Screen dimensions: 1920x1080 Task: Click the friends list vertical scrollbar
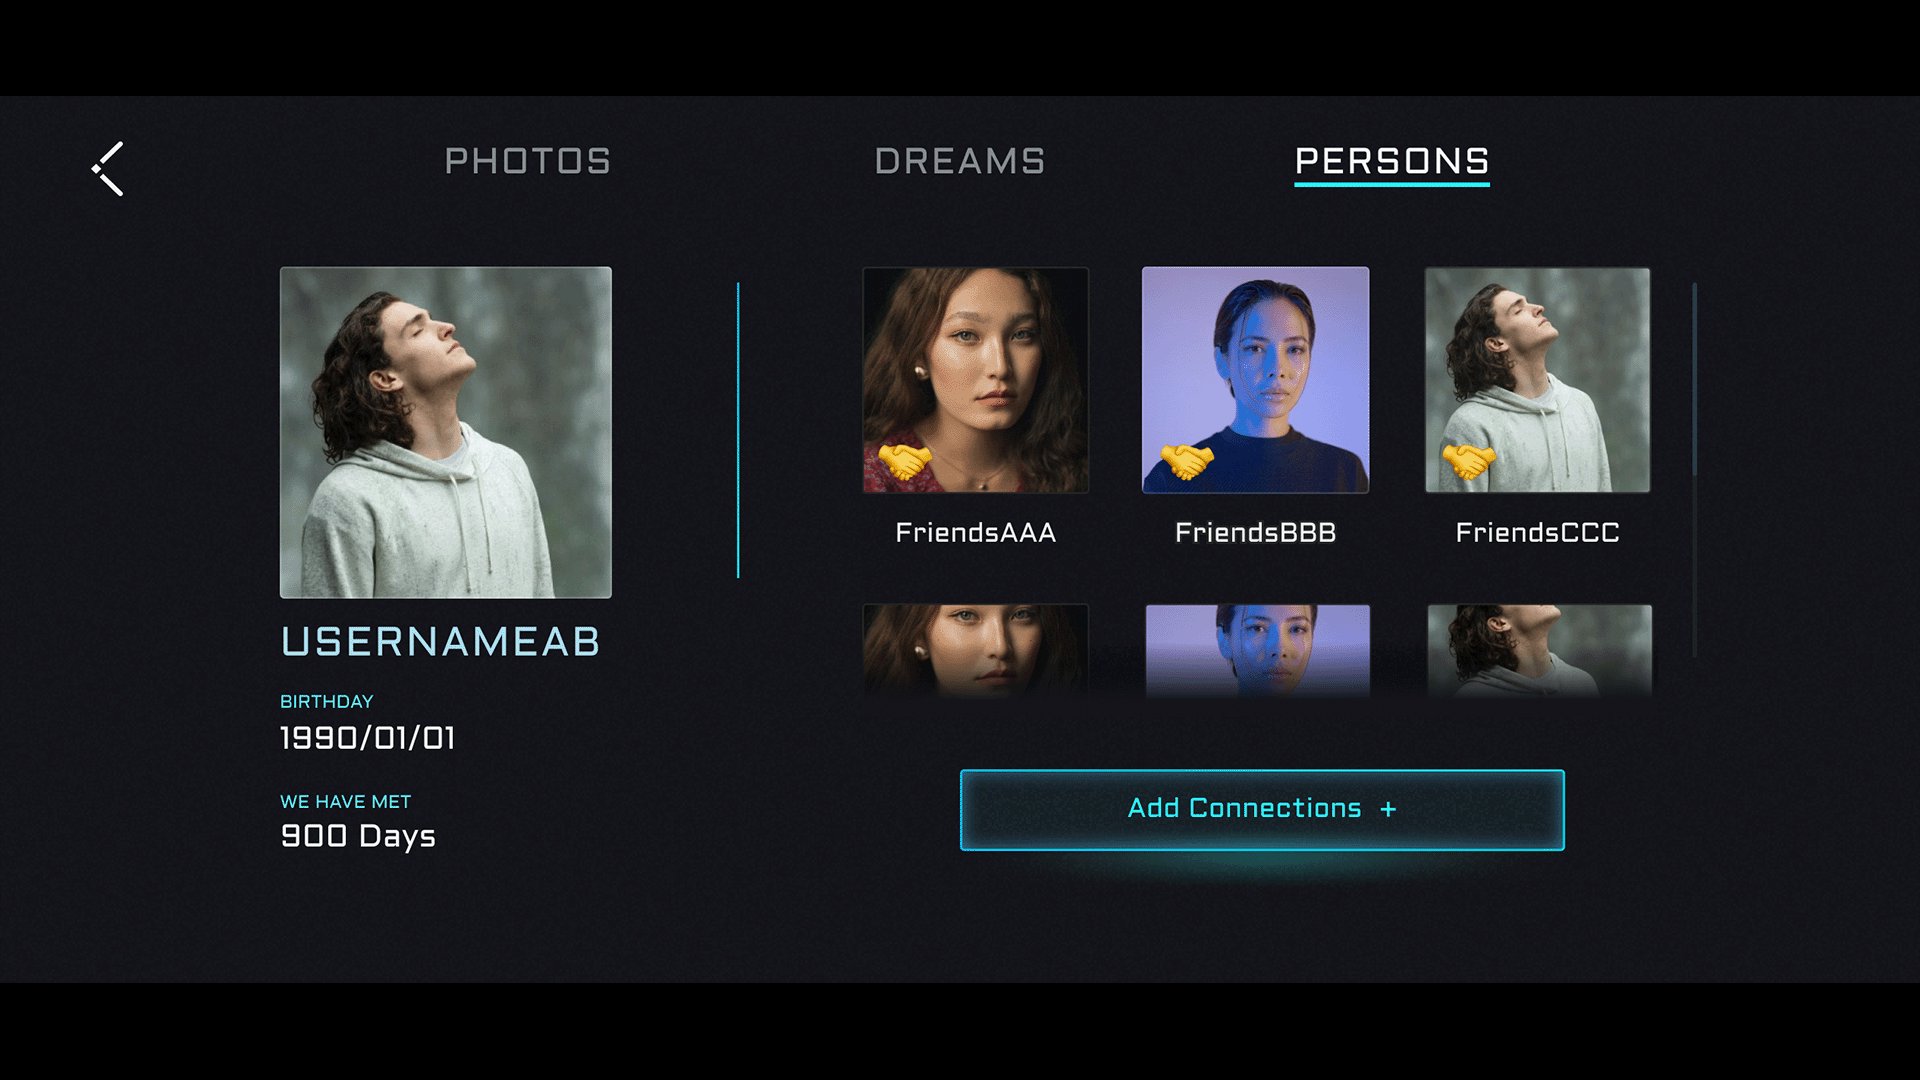coord(1694,470)
